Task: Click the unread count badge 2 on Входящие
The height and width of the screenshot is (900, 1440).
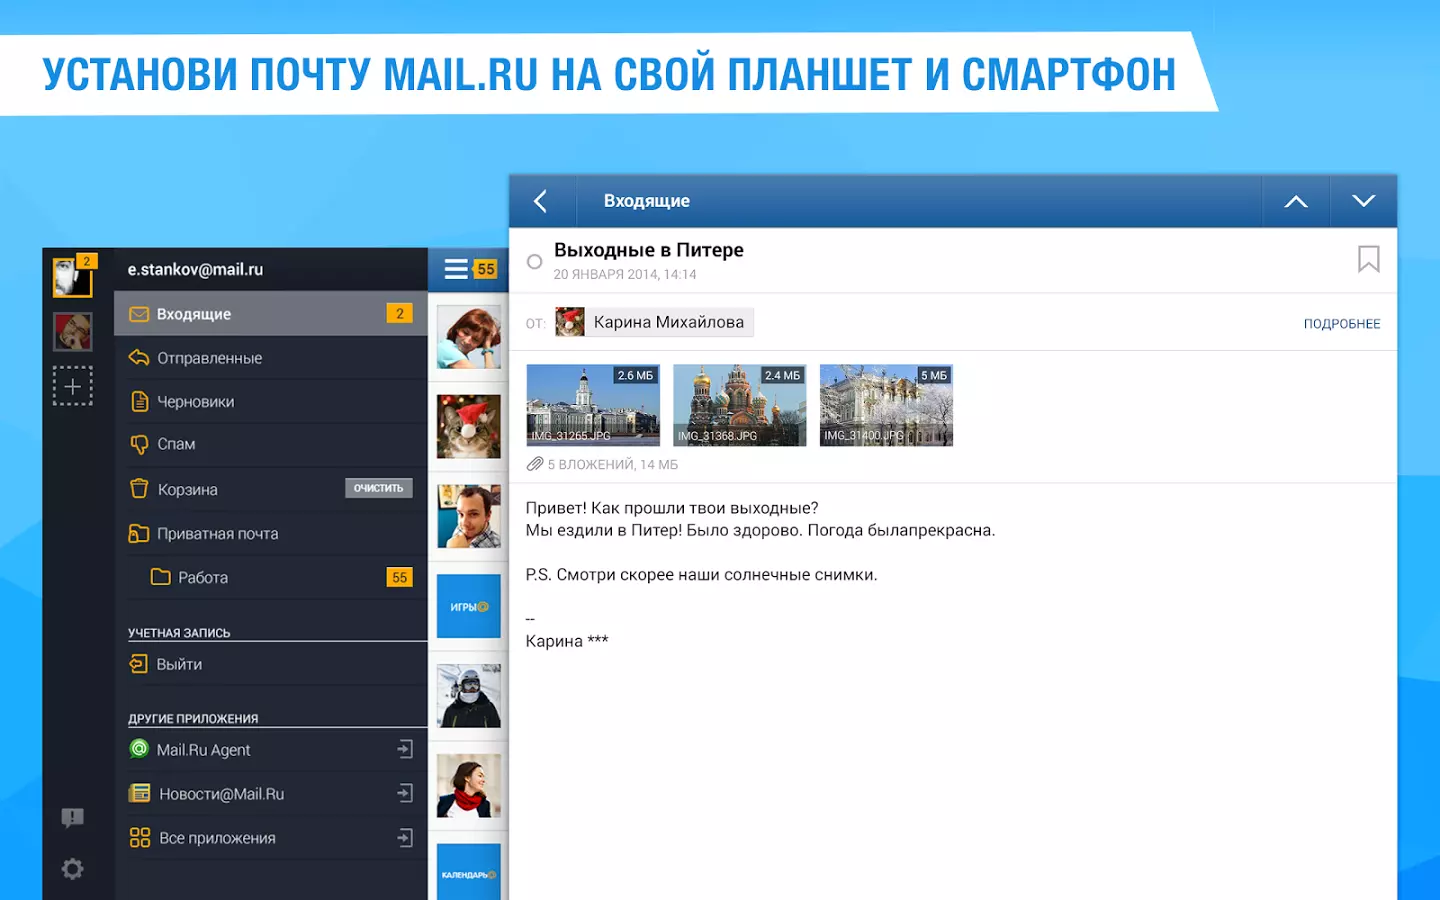Action: pyautogui.click(x=400, y=314)
